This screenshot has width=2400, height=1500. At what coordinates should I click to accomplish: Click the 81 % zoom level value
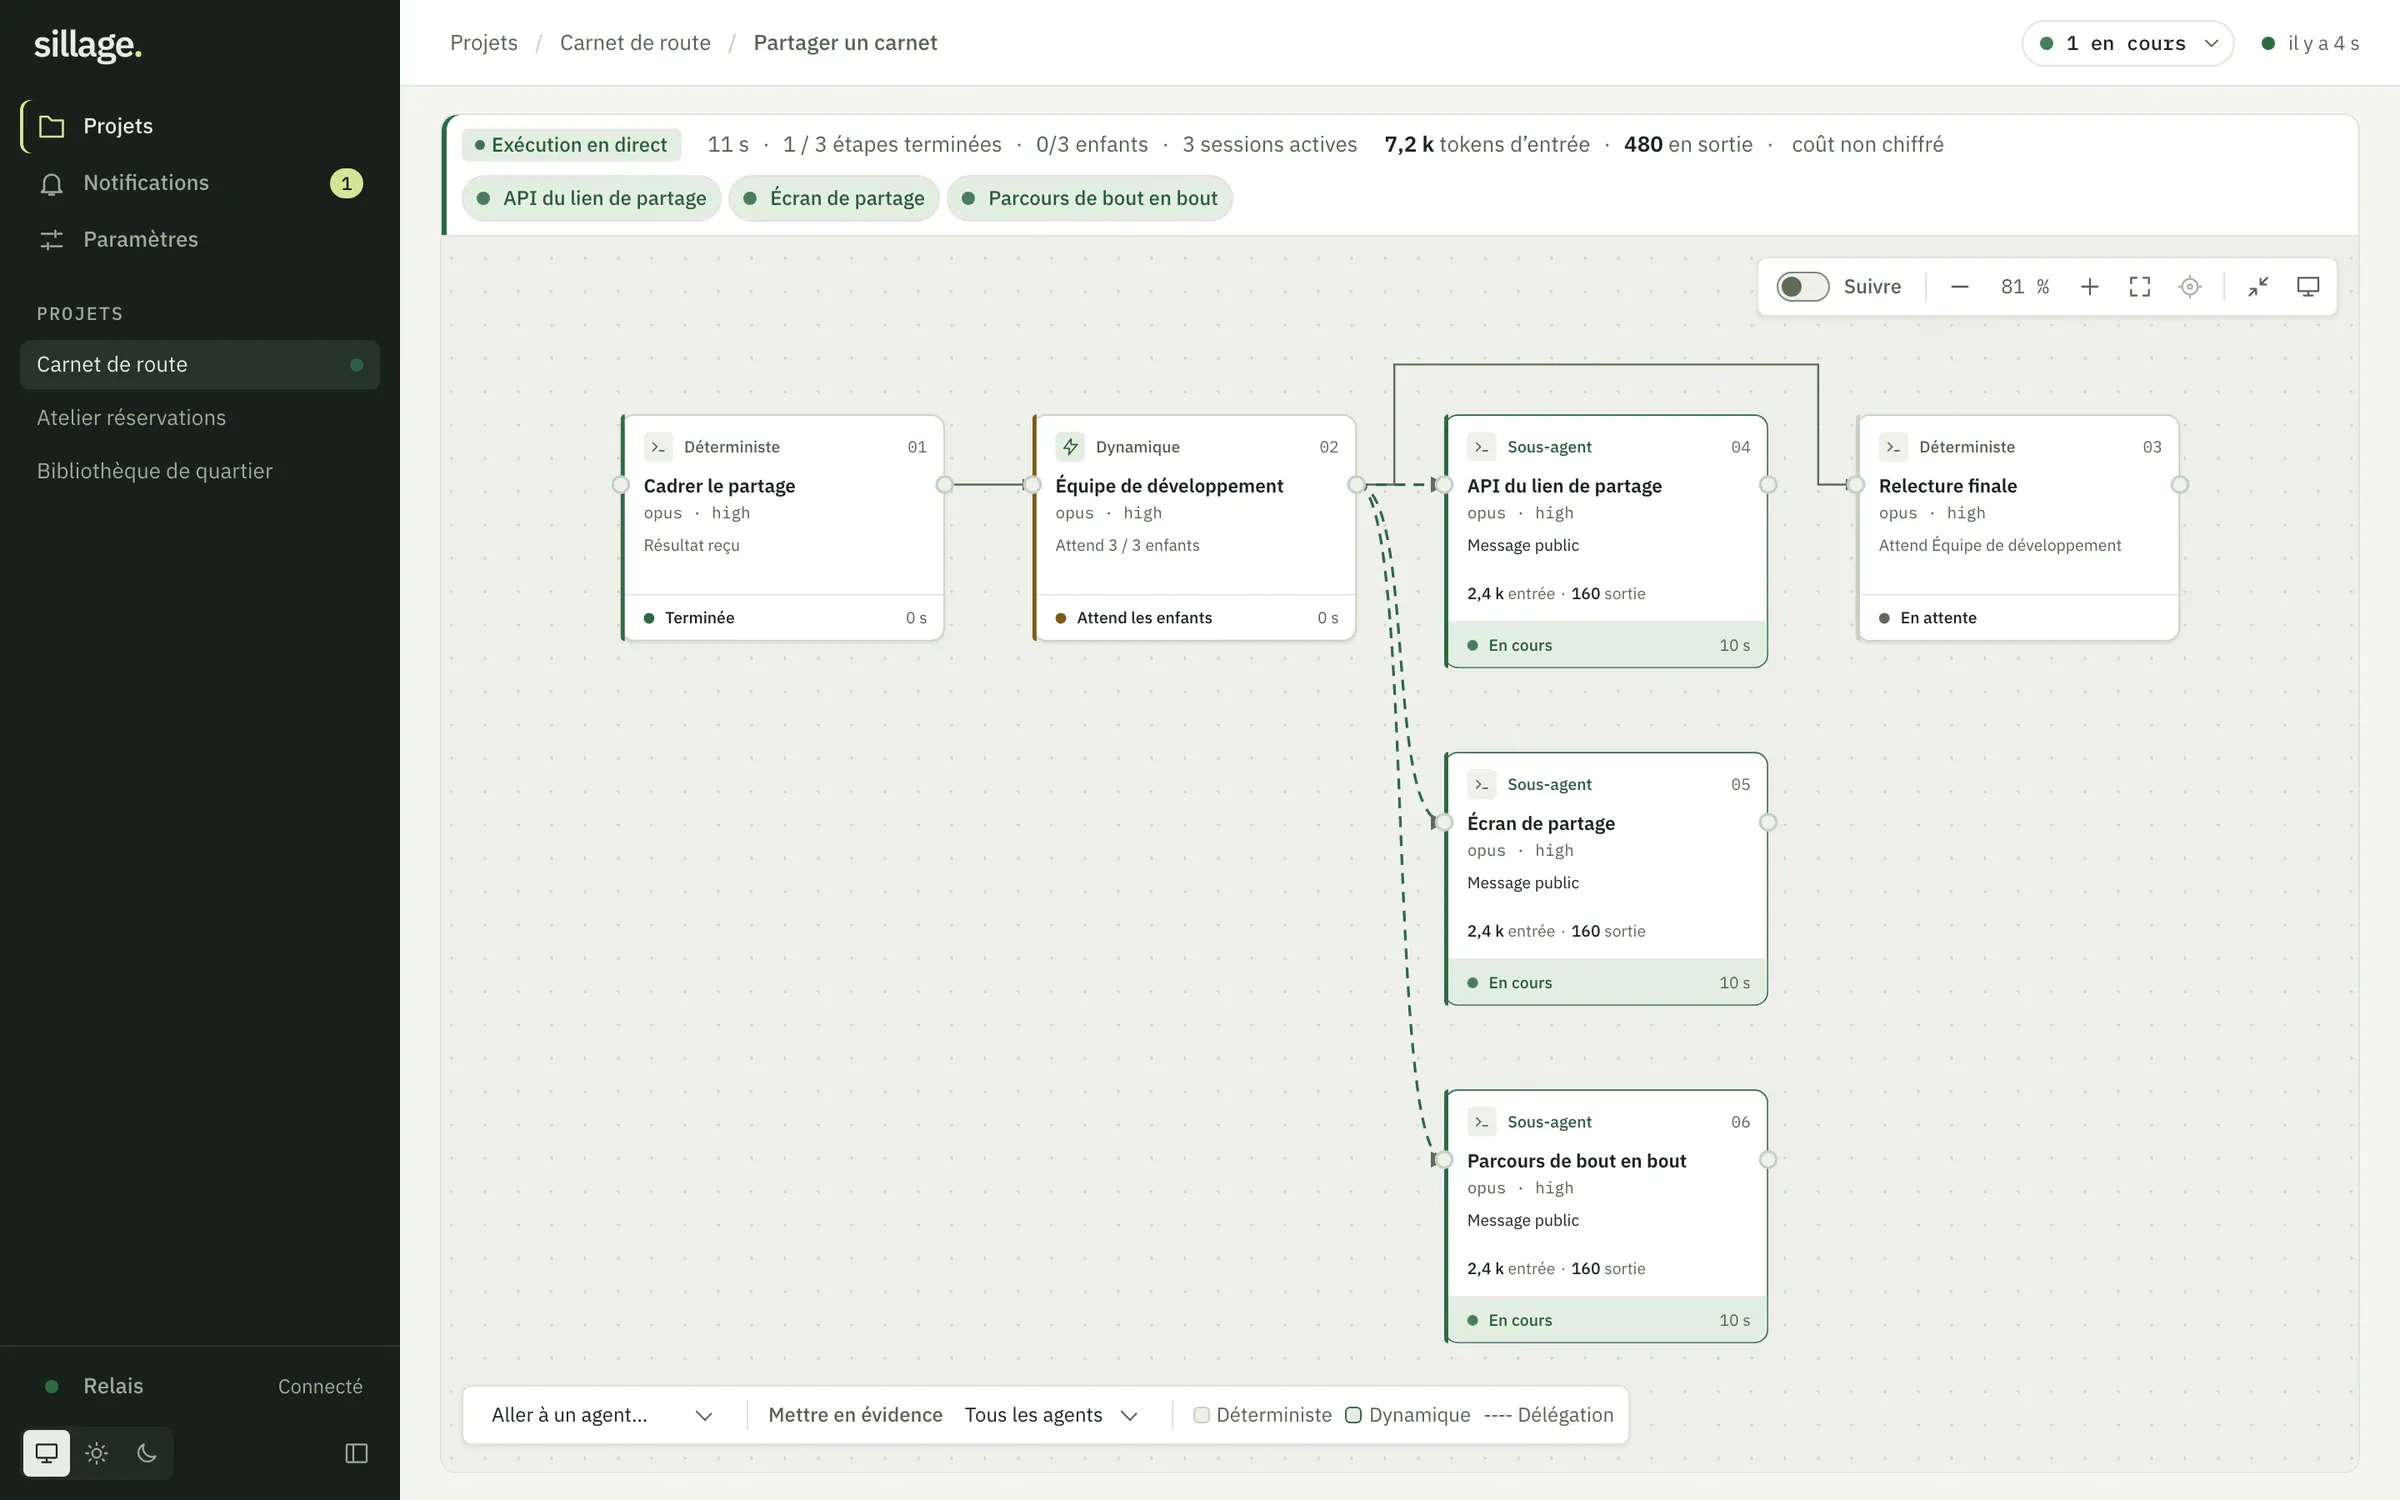pyautogui.click(x=2025, y=287)
